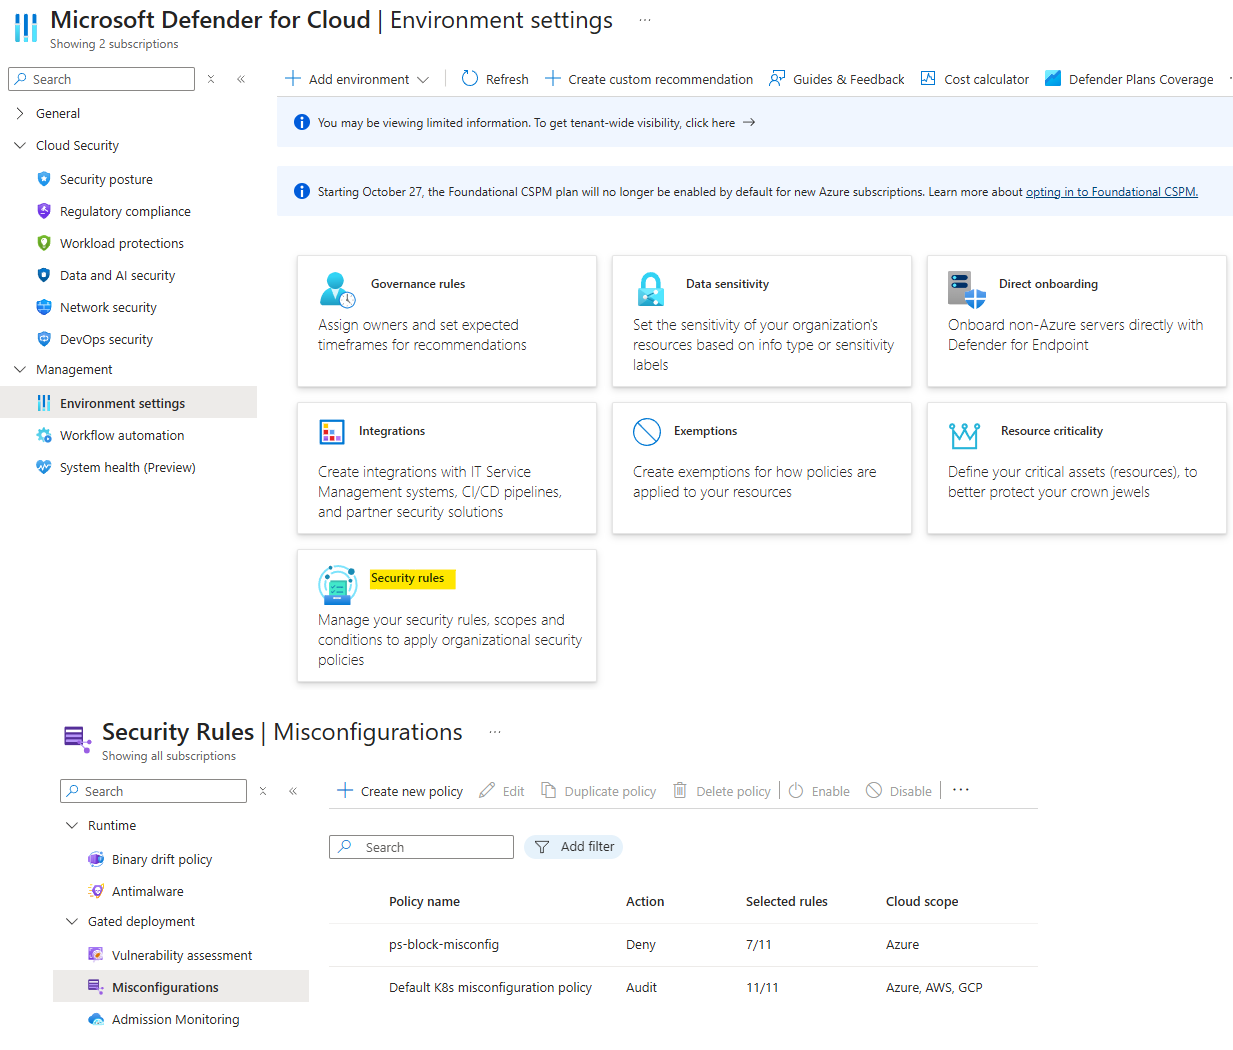Screen dimensions: 1233x1050
Task: Click the Resource criticality crown icon
Action: (x=965, y=435)
